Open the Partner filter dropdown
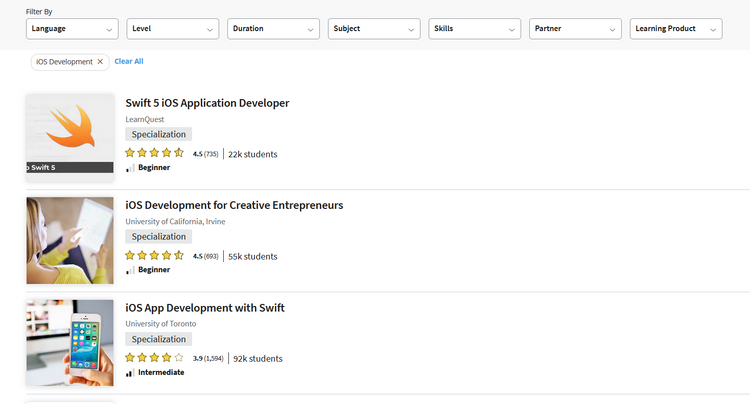750x404 pixels. tap(575, 29)
